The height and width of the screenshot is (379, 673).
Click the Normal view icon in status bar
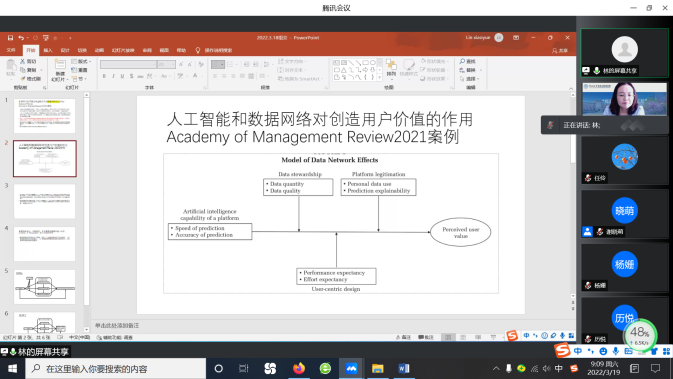[x=448, y=337]
